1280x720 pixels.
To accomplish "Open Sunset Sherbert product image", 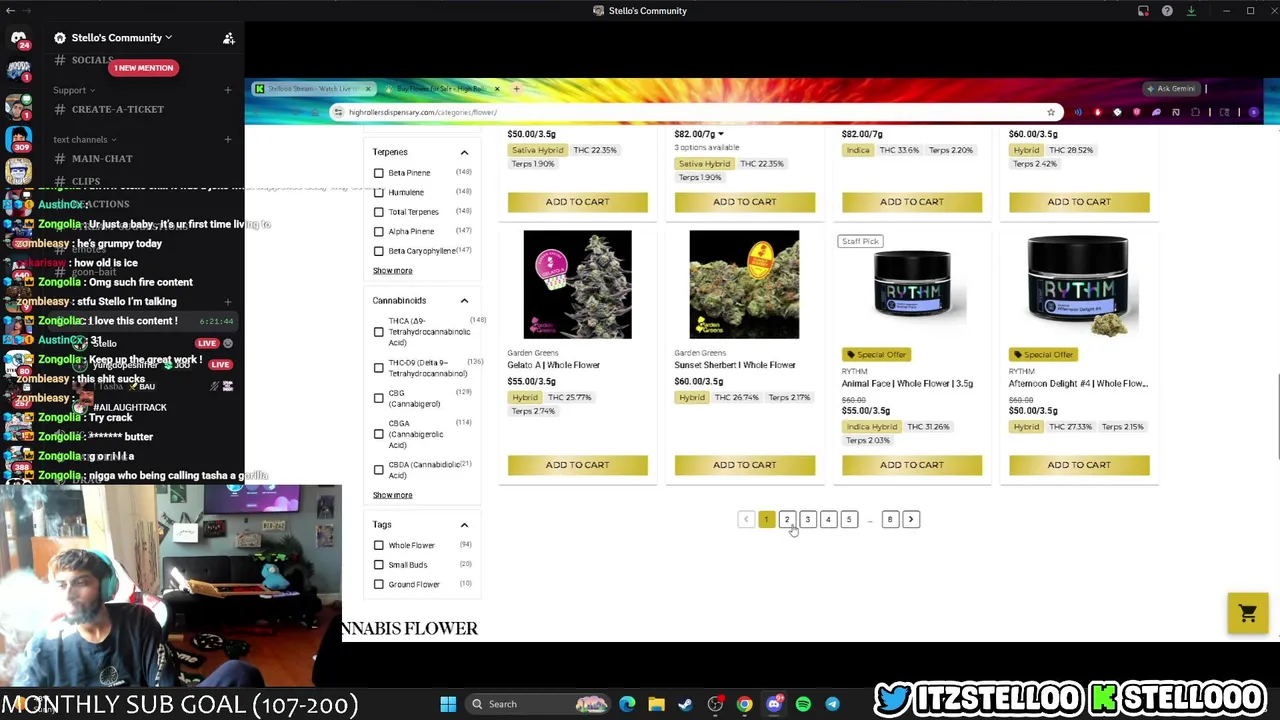I will coord(744,285).
